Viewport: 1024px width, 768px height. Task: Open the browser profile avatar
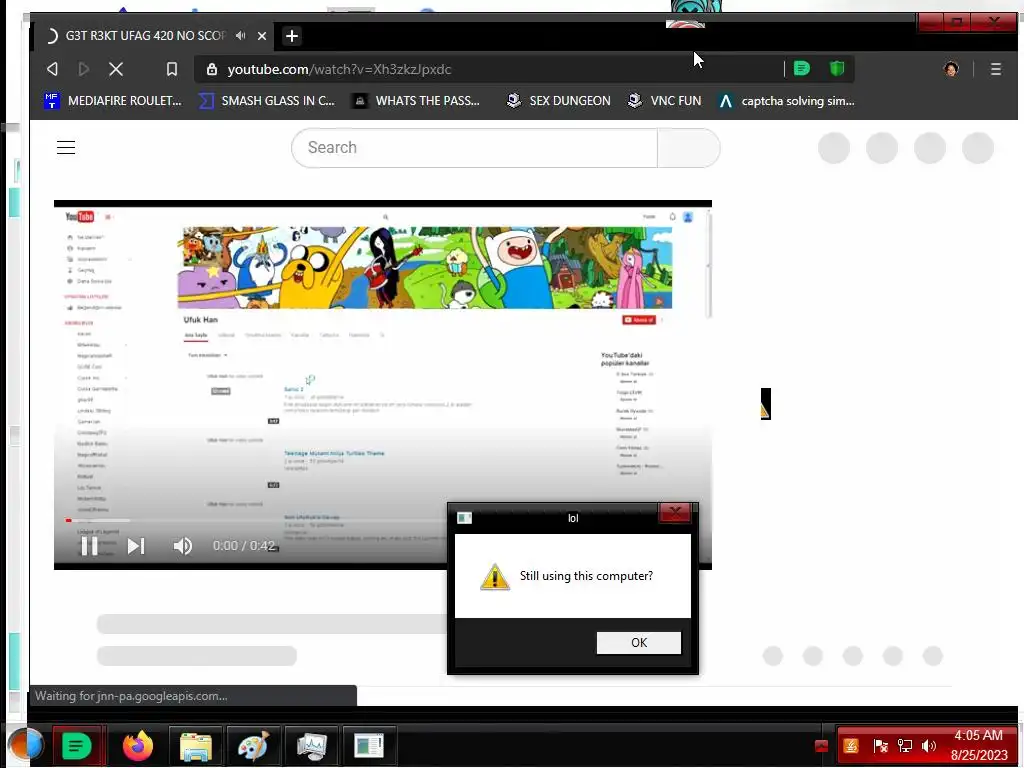[x=952, y=69]
